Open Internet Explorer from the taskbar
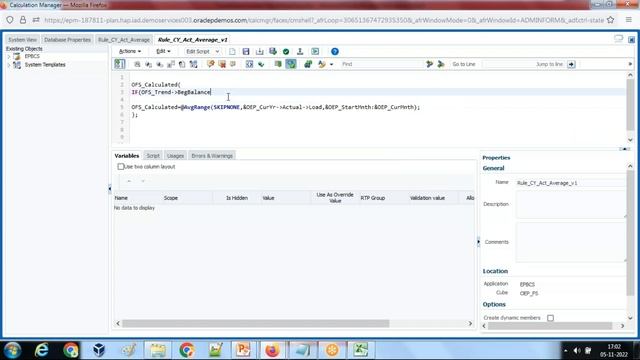Screen dimensions: 640x360 pyautogui.click(x=42, y=350)
